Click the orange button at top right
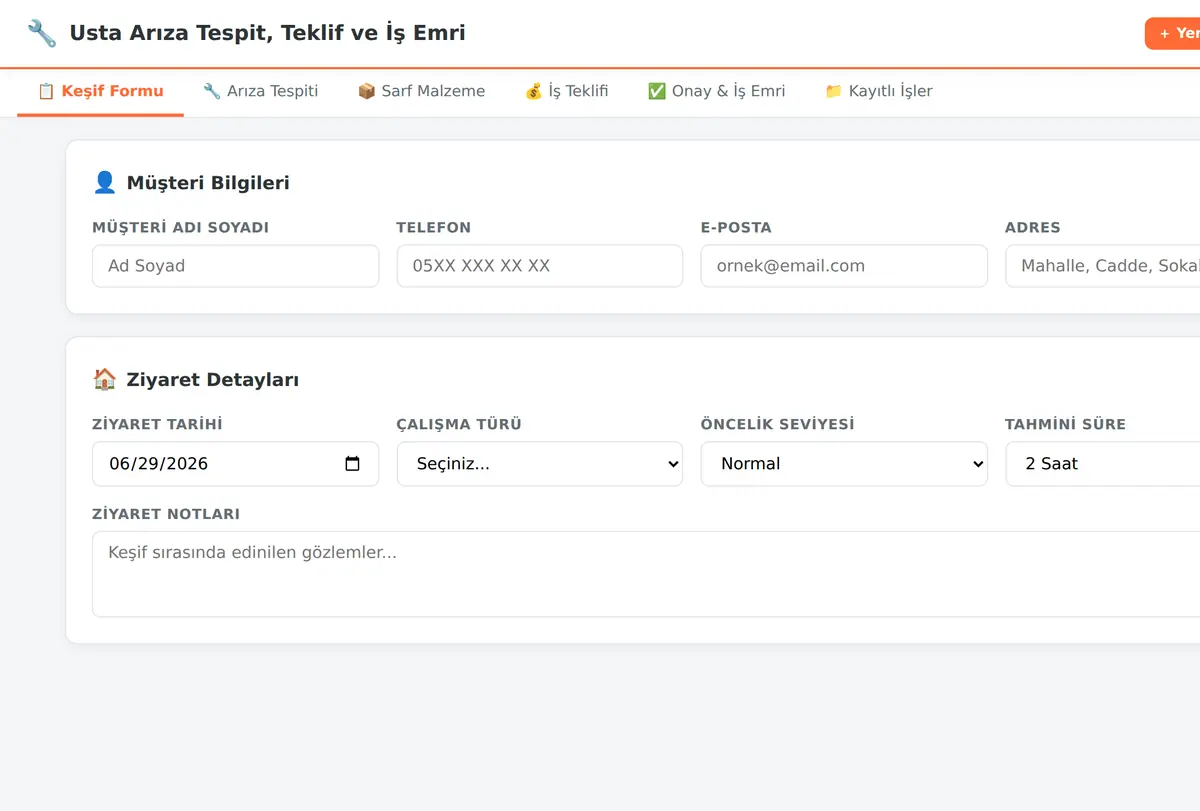Screen dimensions: 1200x811 1172,33
